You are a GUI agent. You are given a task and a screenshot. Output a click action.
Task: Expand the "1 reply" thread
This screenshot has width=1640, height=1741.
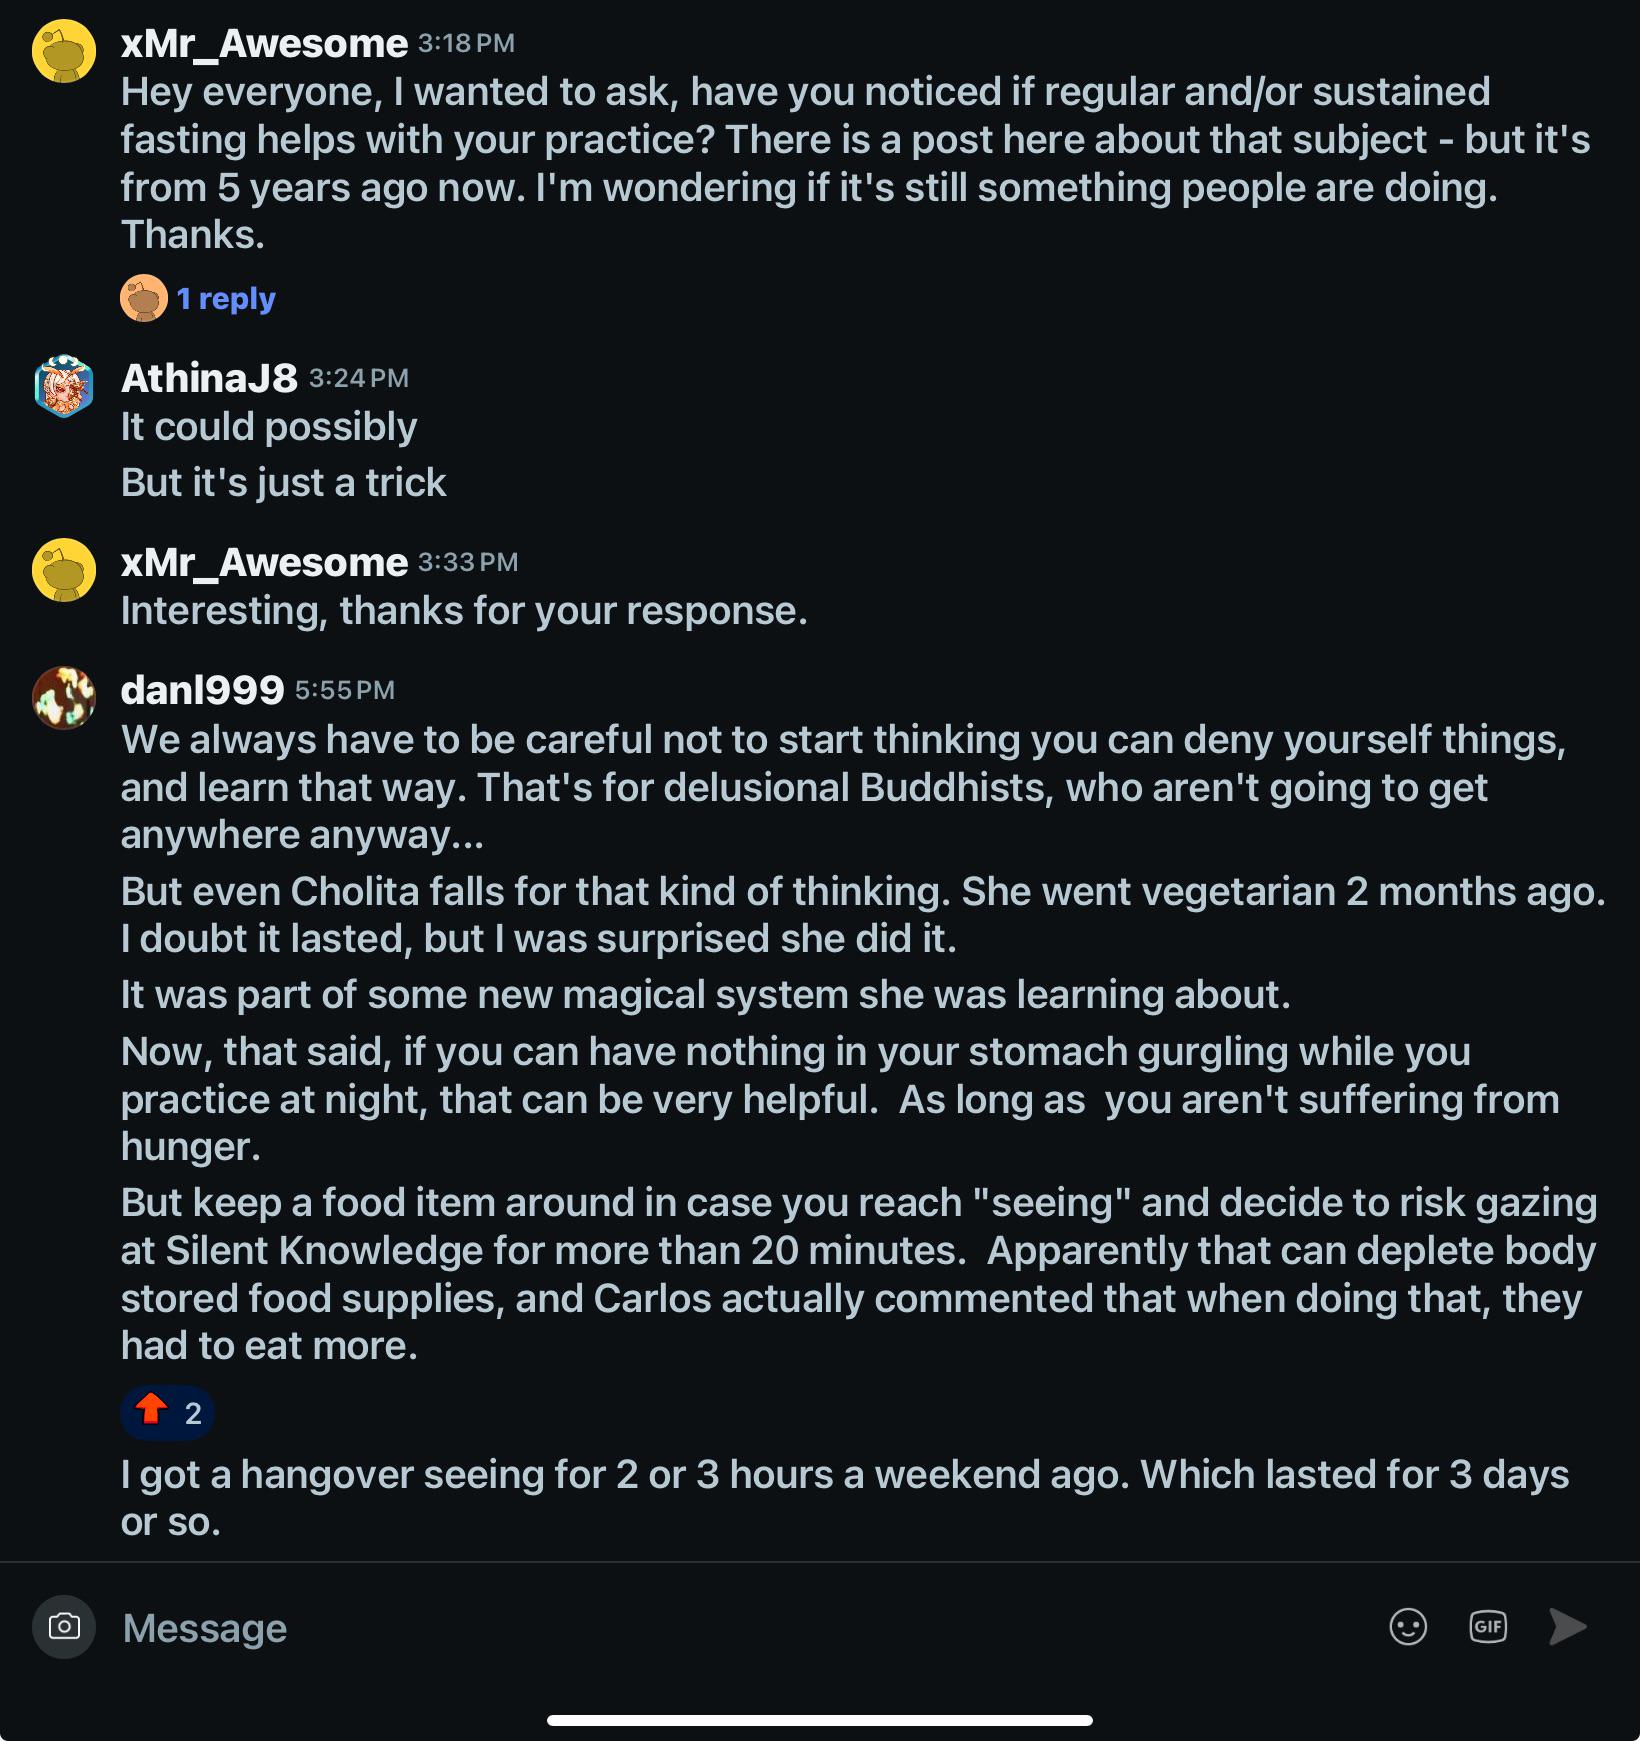(x=226, y=298)
